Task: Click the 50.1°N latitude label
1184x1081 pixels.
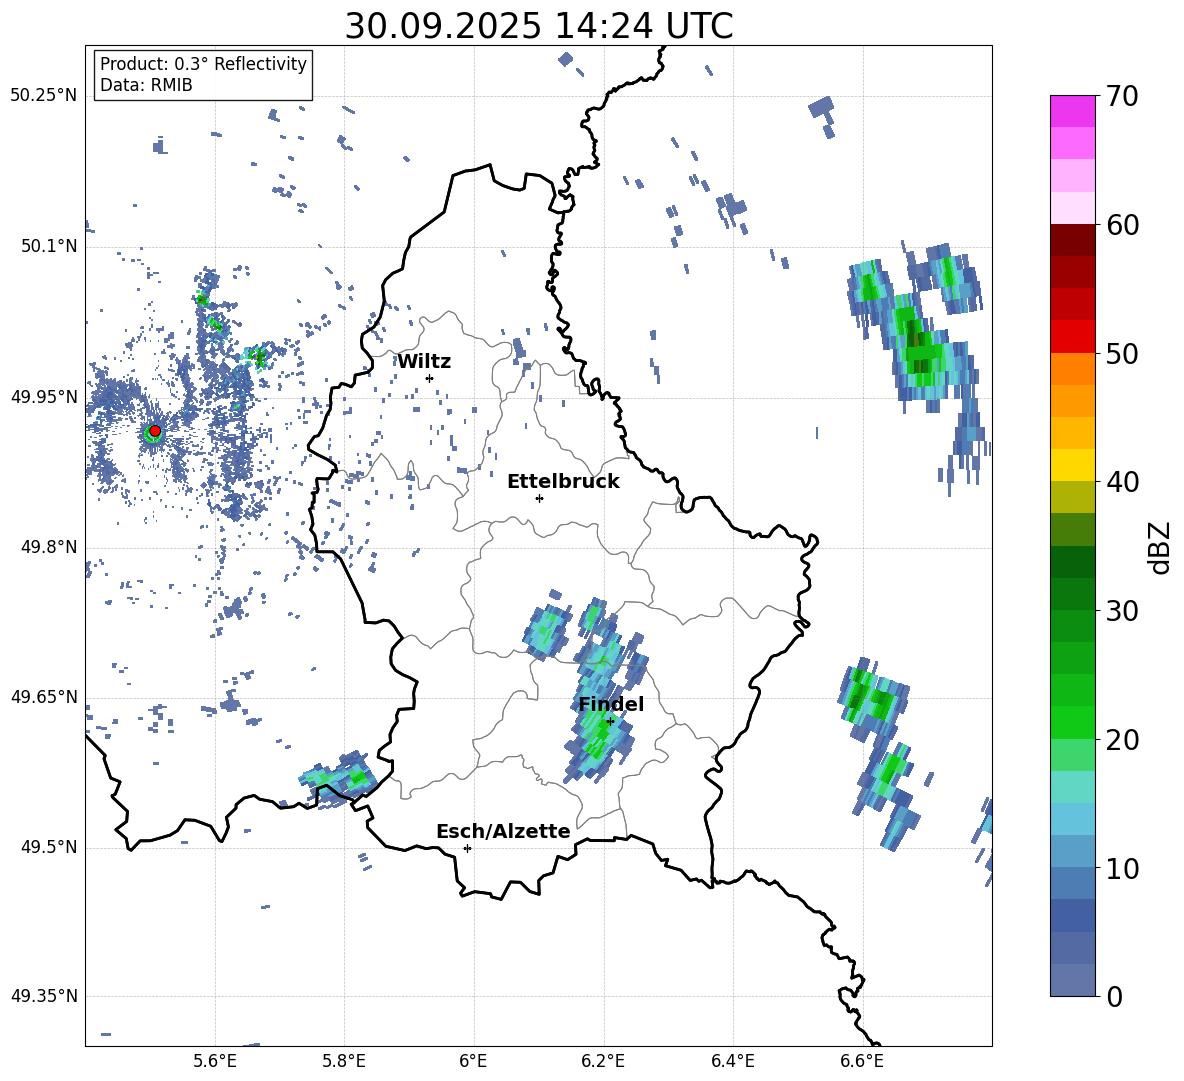Action: 48,246
